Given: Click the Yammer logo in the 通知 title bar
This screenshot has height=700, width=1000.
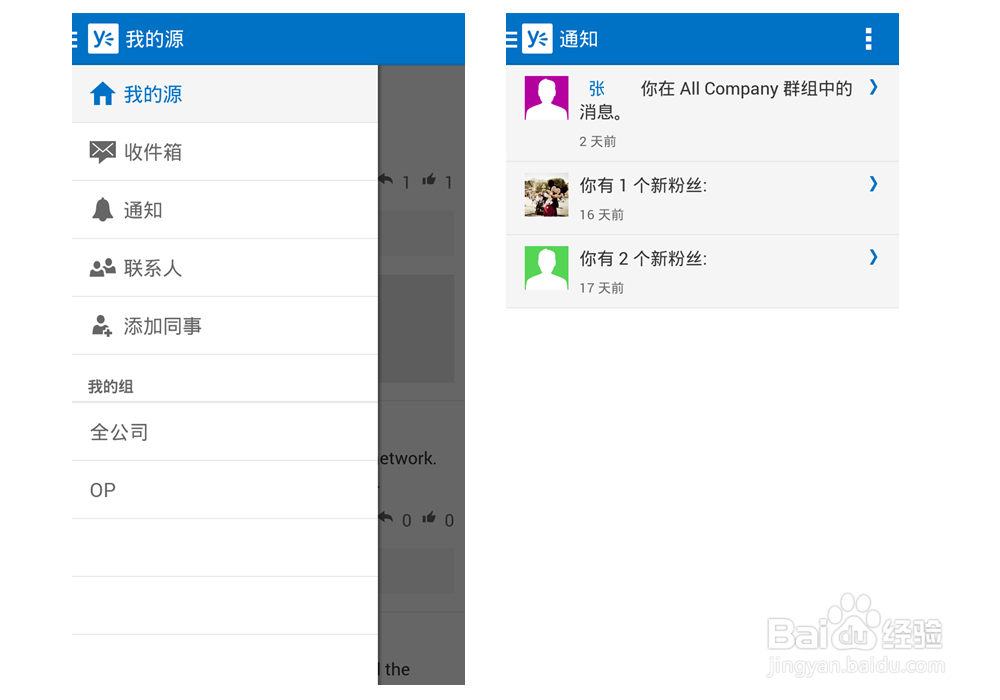Looking at the screenshot, I should pos(538,38).
